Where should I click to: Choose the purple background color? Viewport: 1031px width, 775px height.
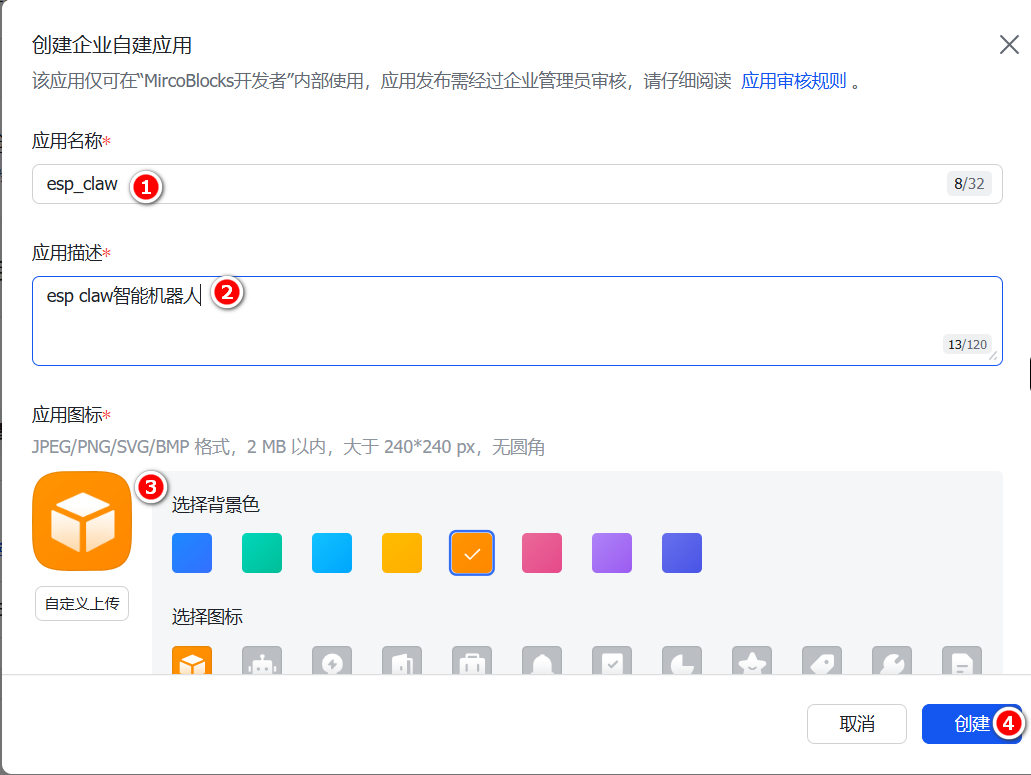612,553
